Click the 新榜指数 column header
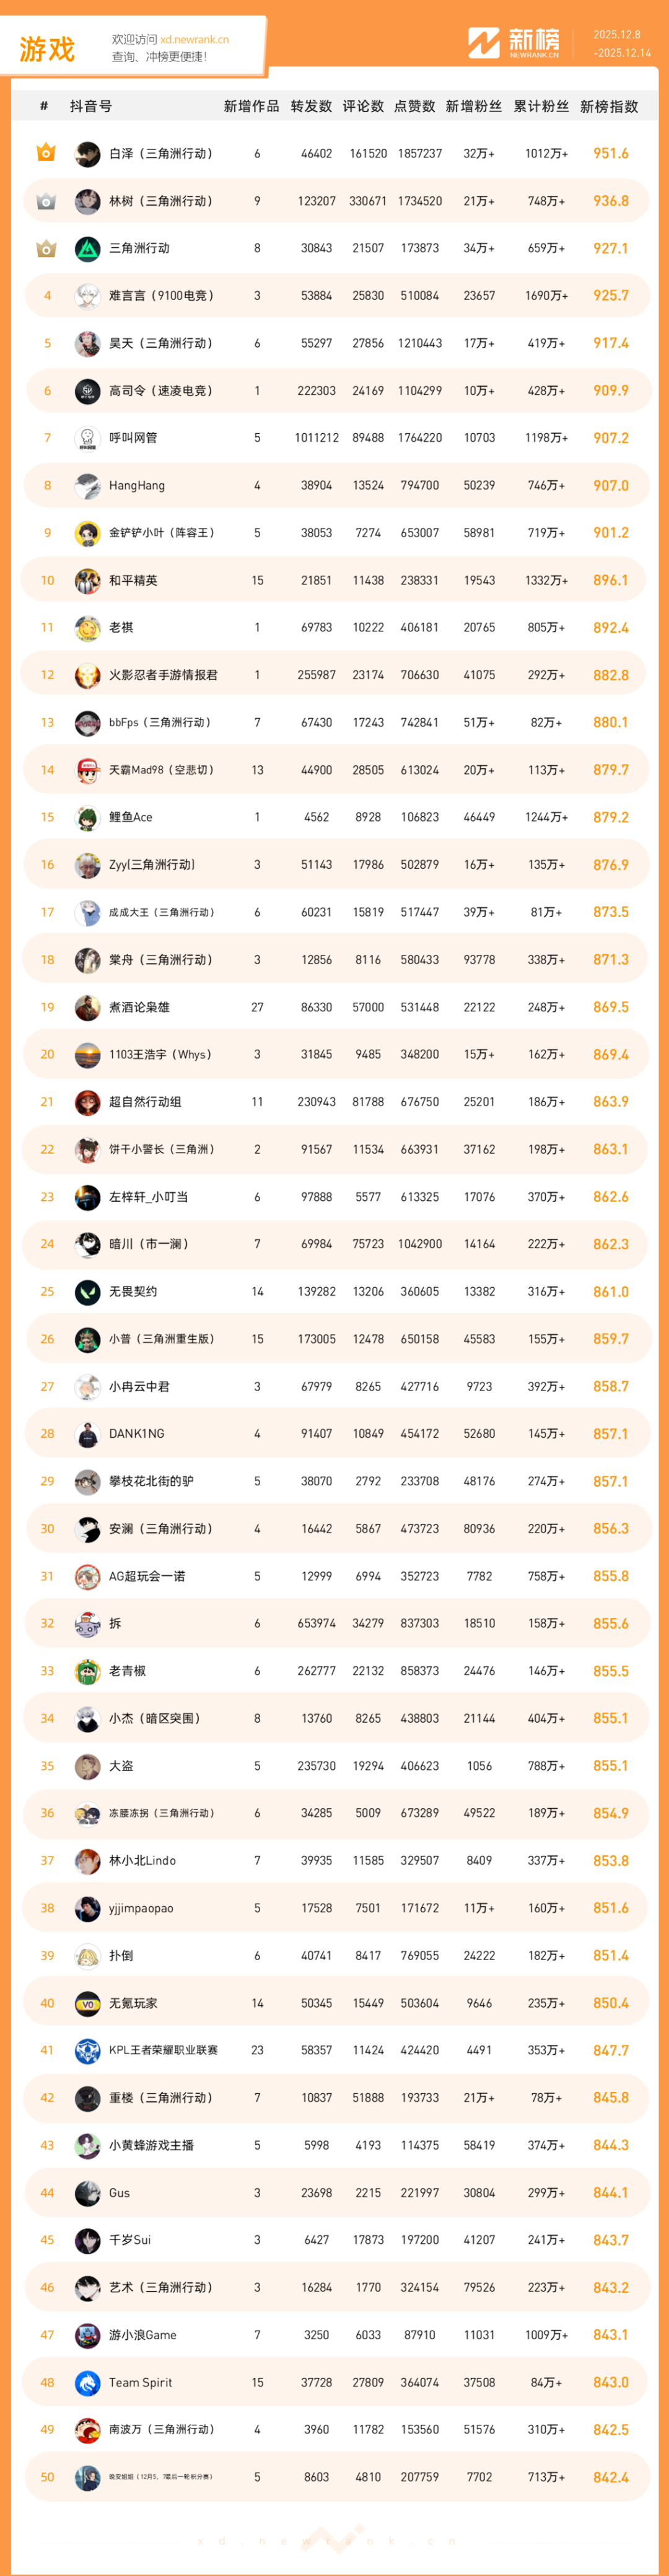This screenshot has width=669, height=2576. (609, 106)
